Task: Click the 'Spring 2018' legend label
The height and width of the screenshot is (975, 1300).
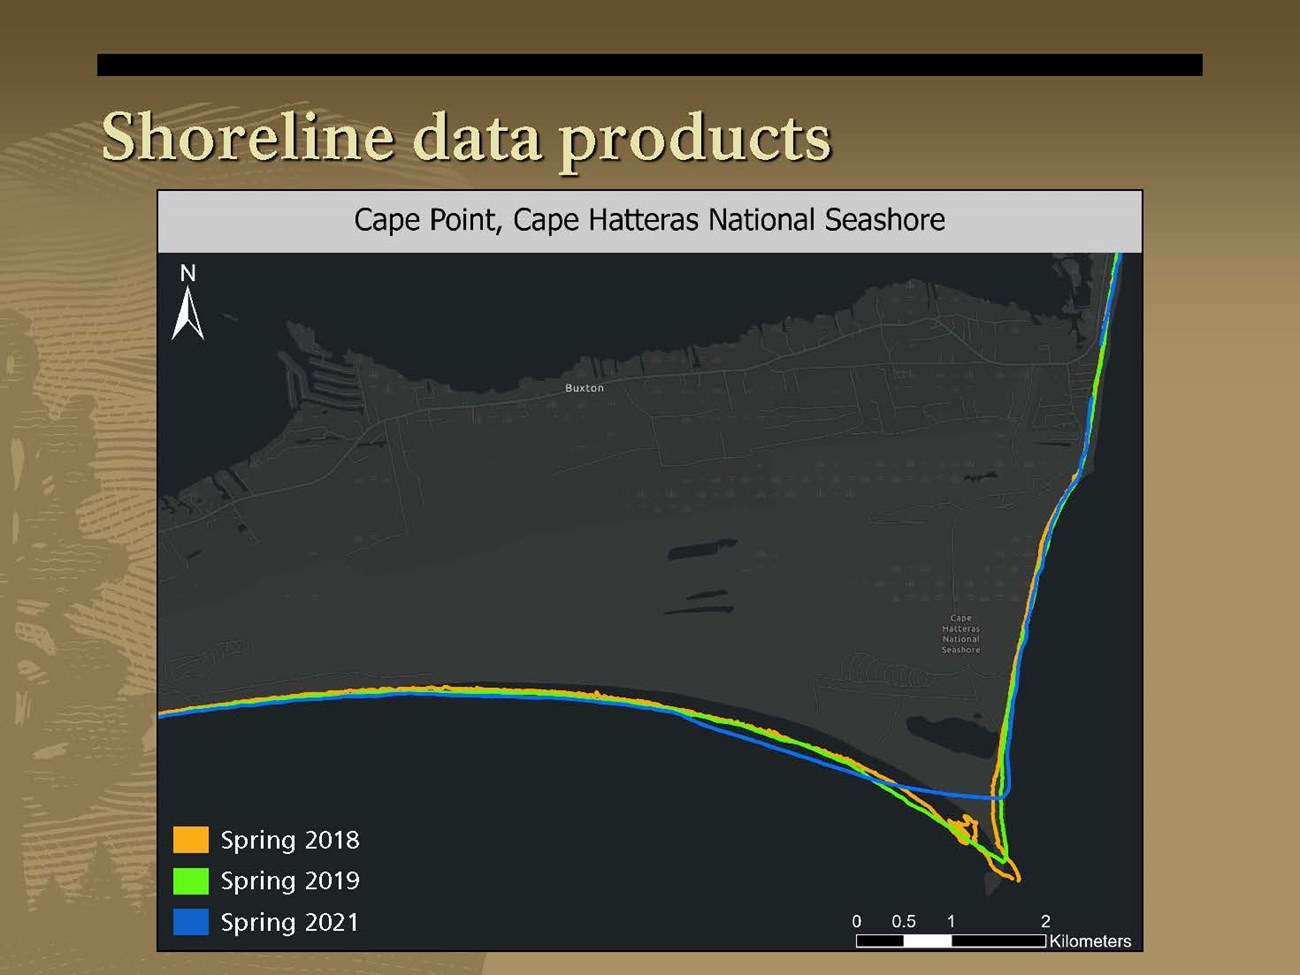Action: click(290, 841)
